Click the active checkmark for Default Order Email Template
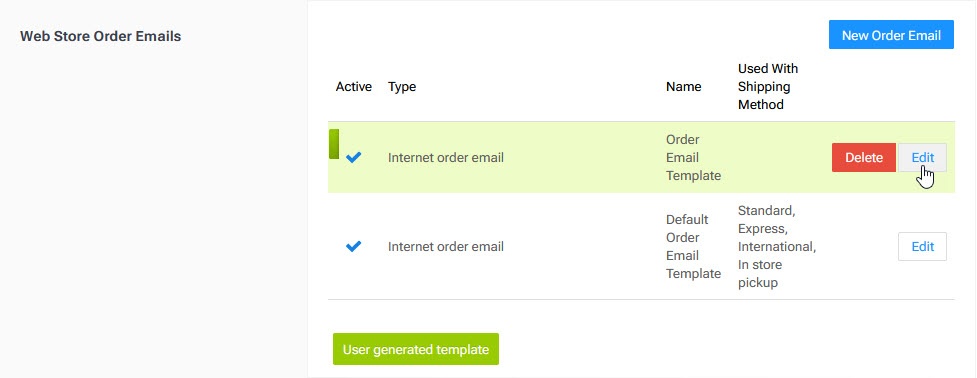977x378 pixels. [353, 247]
